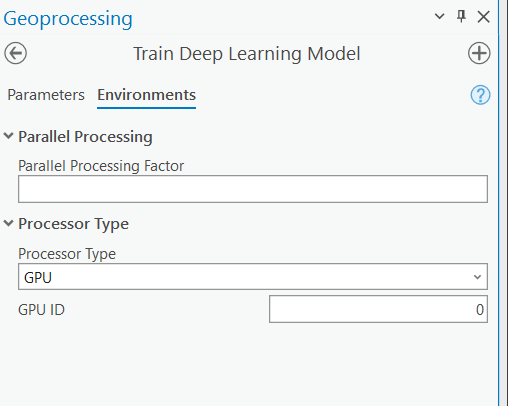Close the Geoprocessing pane
The image size is (508, 406).
pos(483,16)
